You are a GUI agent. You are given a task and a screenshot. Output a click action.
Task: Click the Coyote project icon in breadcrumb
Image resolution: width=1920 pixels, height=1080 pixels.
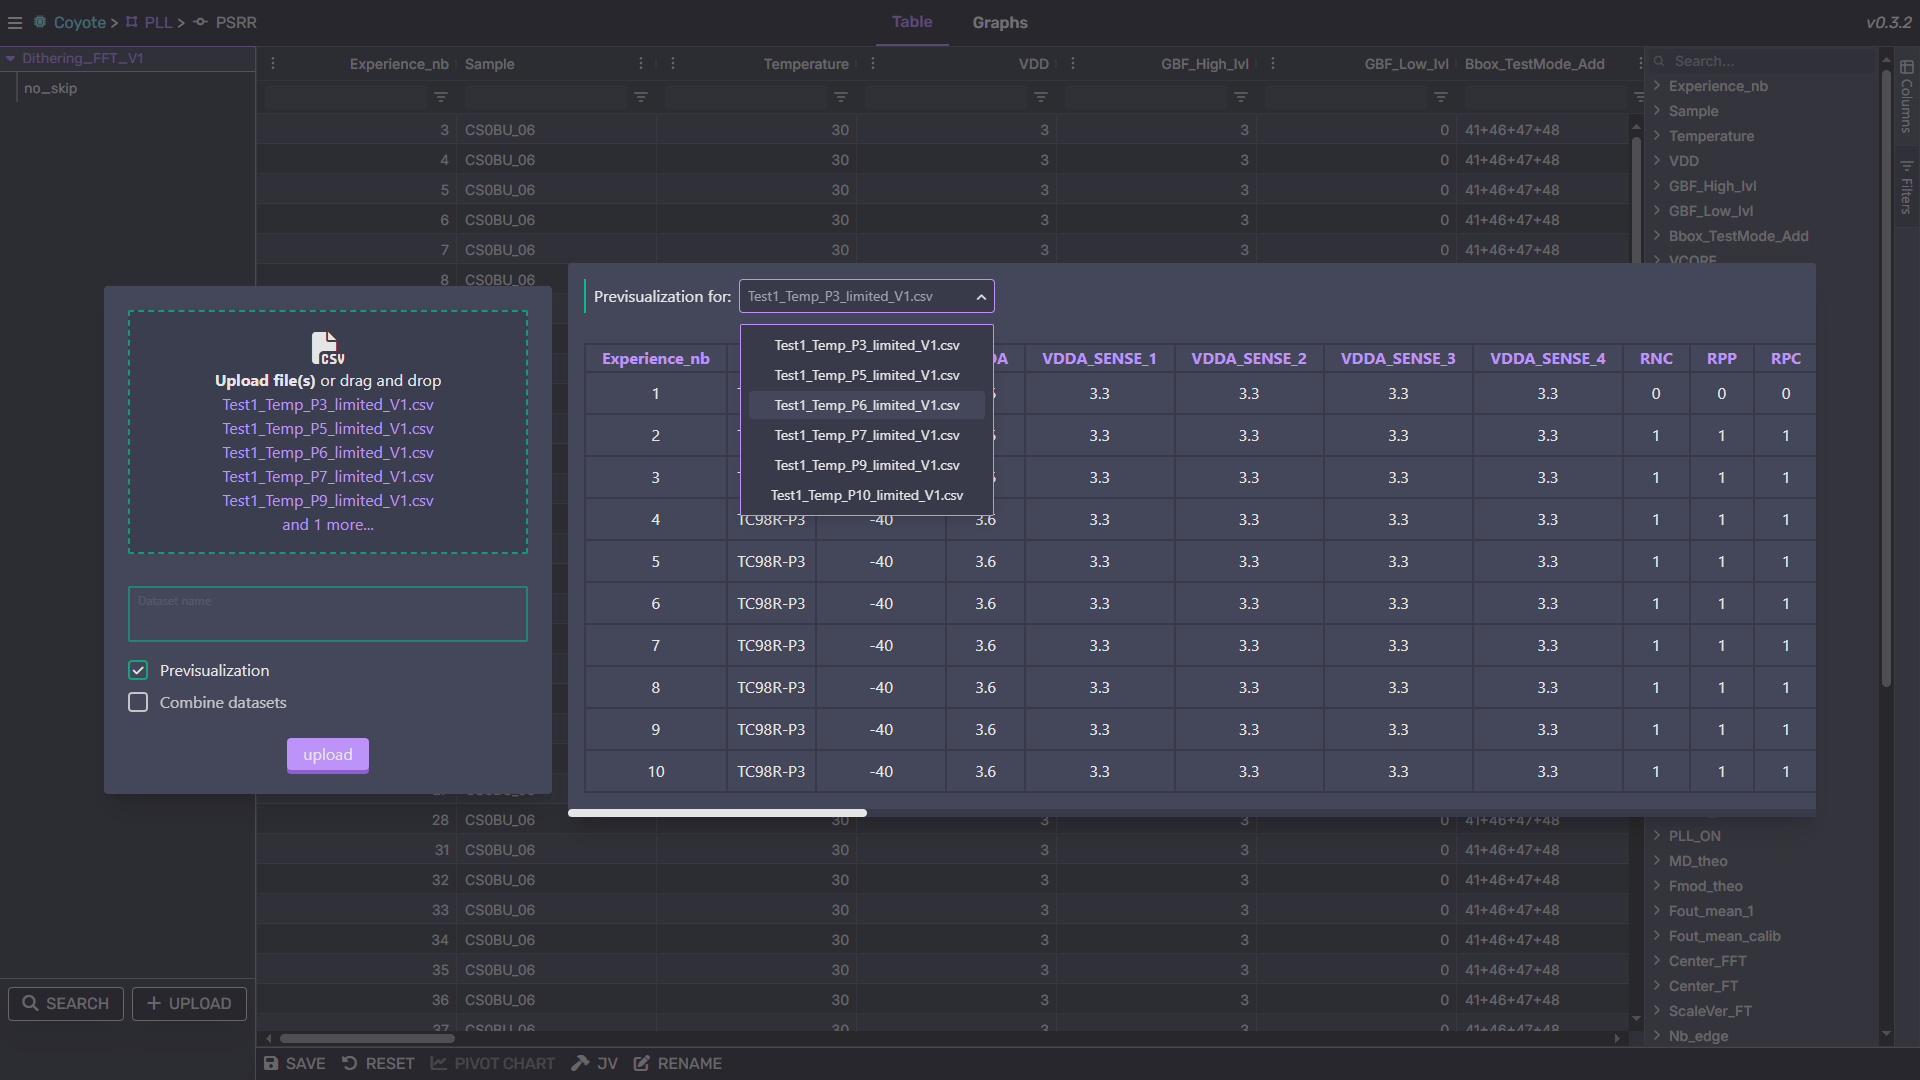pos(40,22)
